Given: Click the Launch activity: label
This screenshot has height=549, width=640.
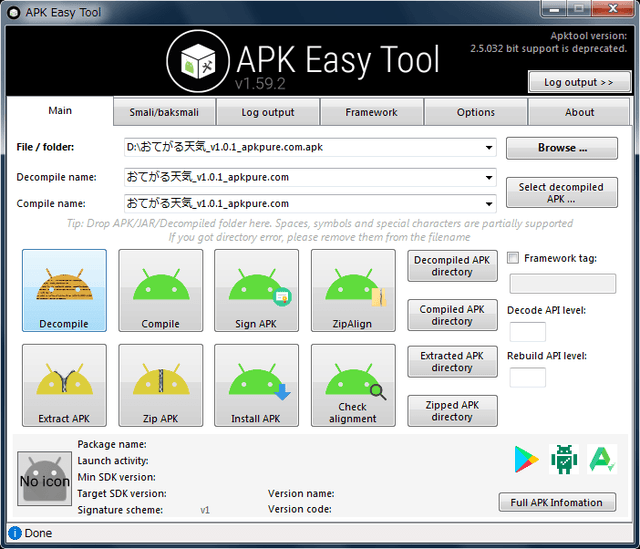Looking at the screenshot, I should click(113, 461).
